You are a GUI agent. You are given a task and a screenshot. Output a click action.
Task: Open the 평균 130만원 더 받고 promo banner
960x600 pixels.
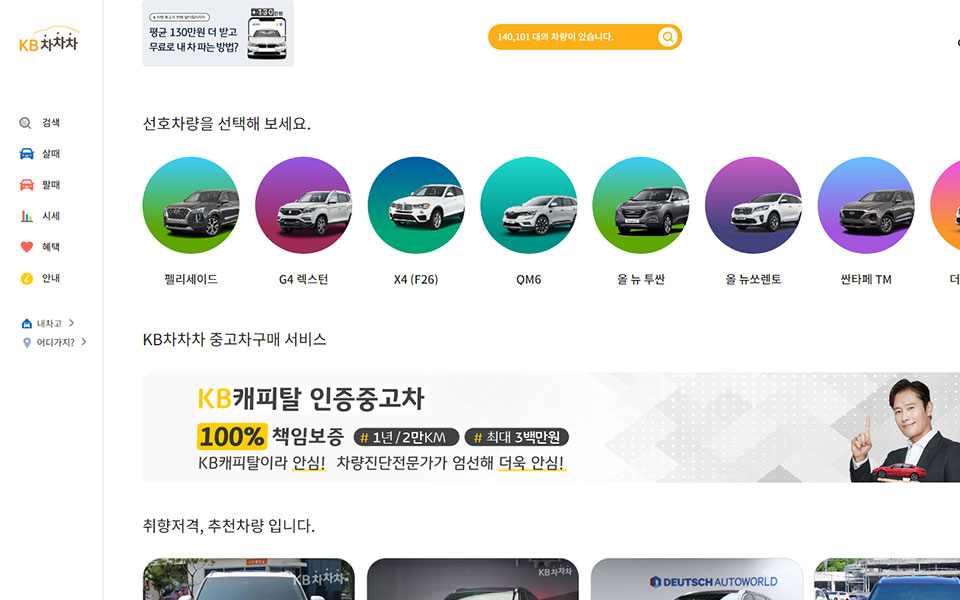[x=218, y=33]
